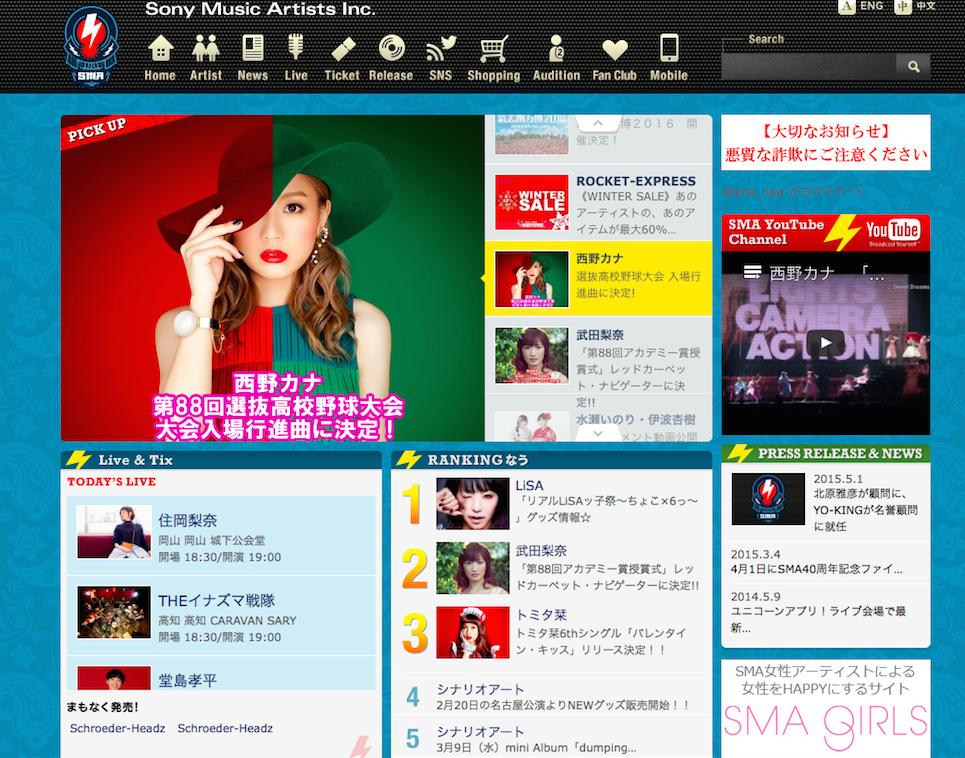Open the Shopping cart icon

[x=494, y=49]
